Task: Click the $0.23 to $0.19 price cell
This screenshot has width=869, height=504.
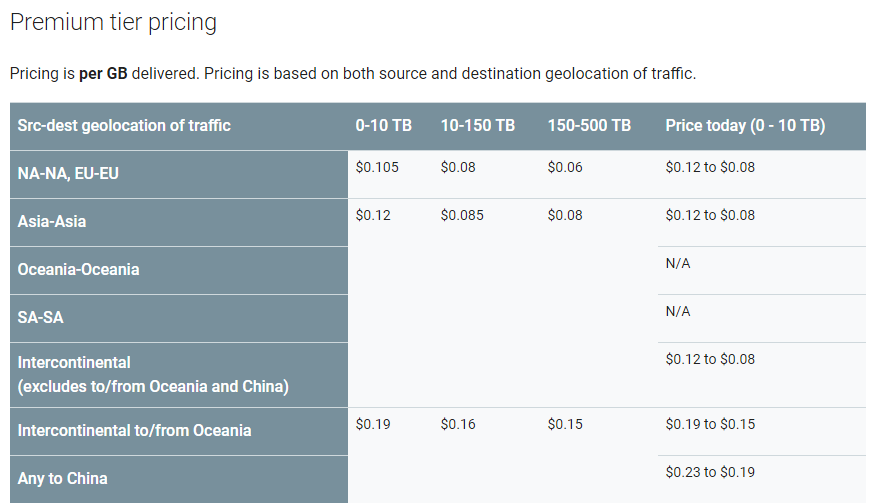Action: (x=710, y=472)
